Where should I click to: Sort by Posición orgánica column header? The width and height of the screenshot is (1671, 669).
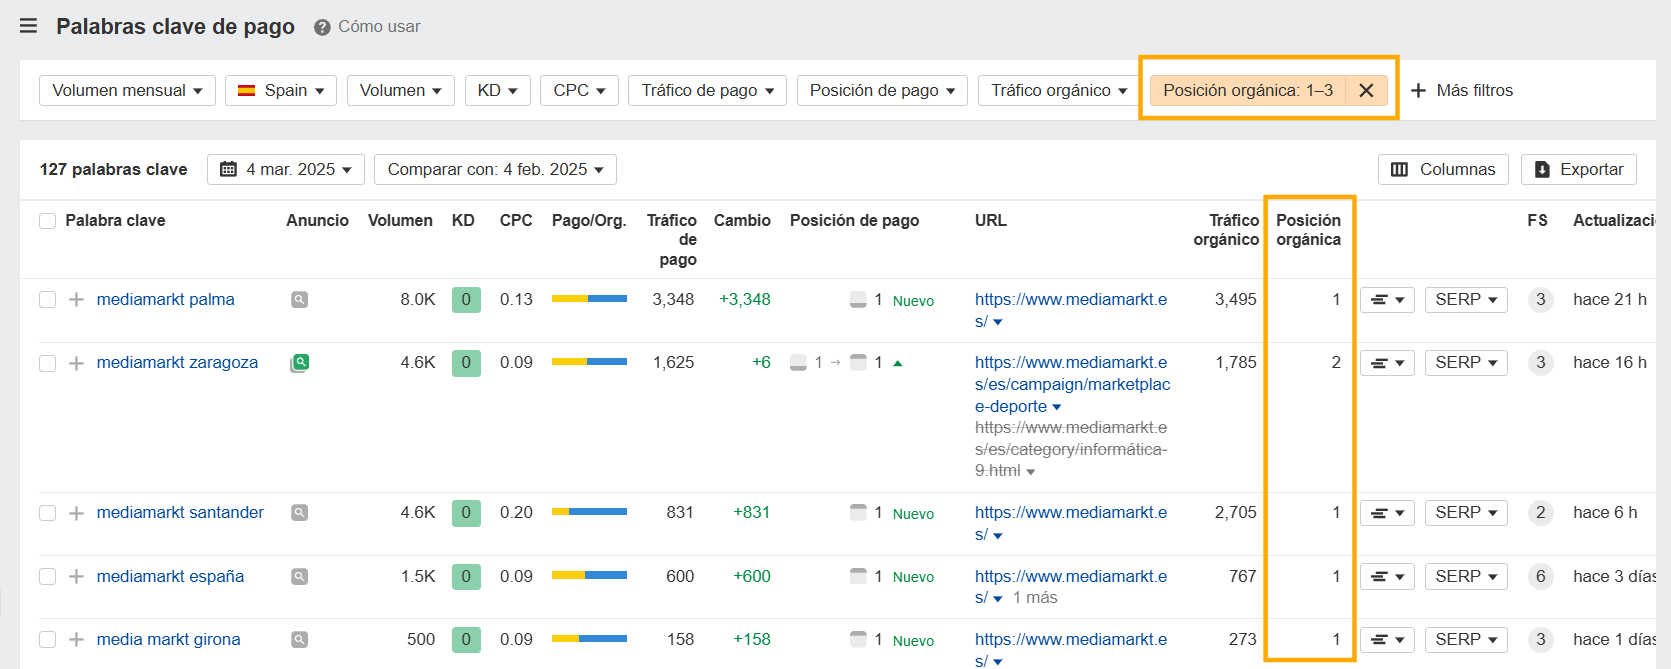click(1308, 230)
